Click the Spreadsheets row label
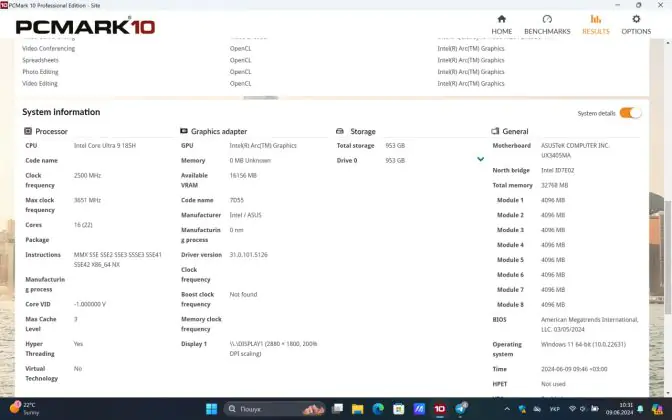672x420 pixels. 40,60
